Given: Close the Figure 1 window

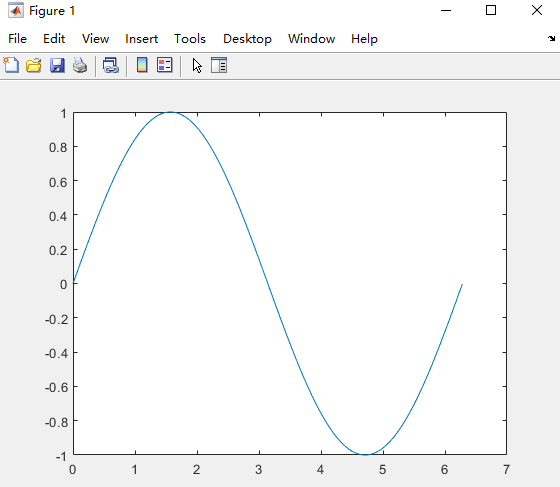Looking at the screenshot, I should point(537,10).
